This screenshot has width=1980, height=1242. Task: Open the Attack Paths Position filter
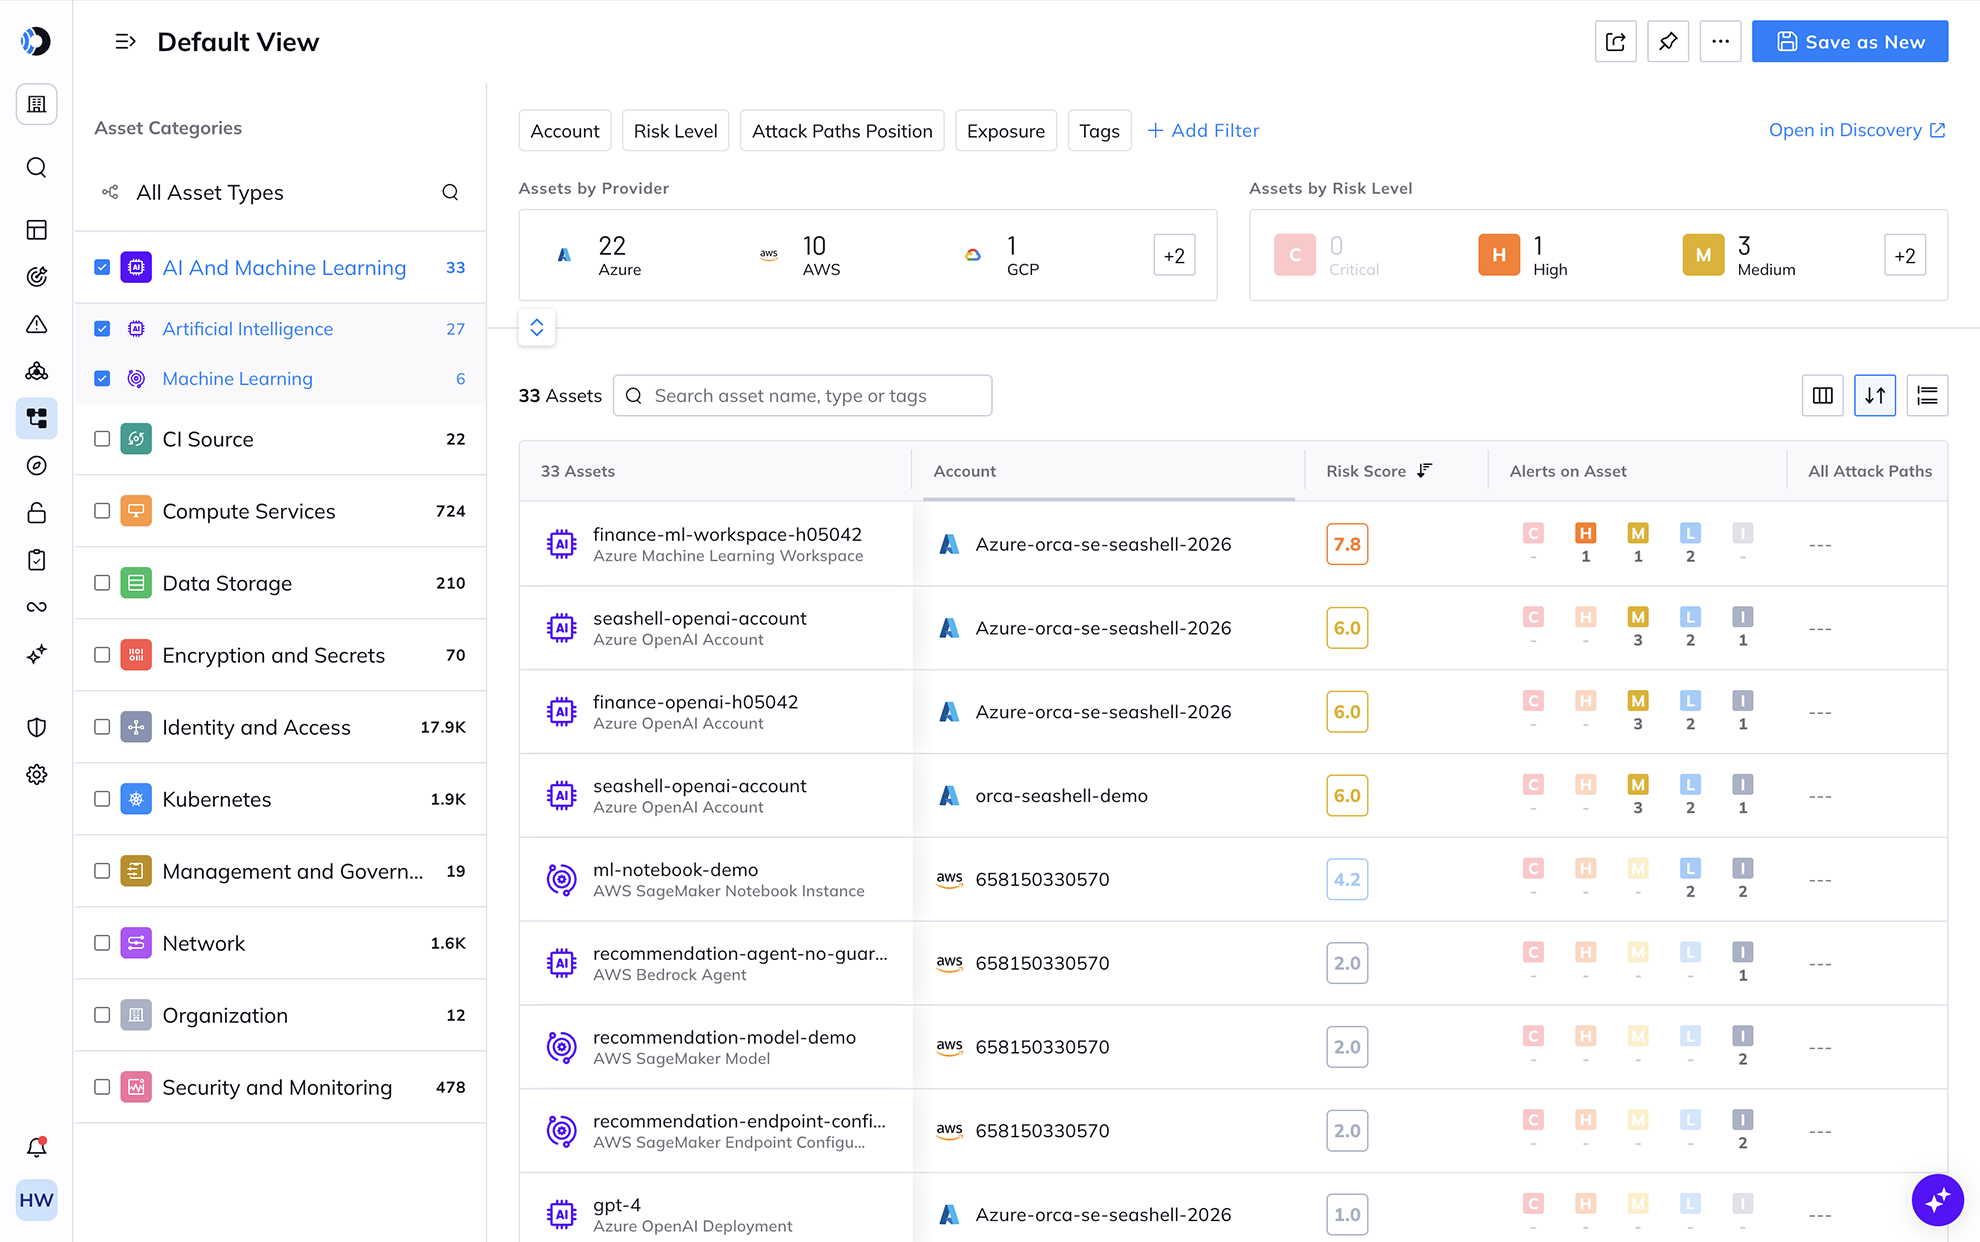[x=842, y=131]
